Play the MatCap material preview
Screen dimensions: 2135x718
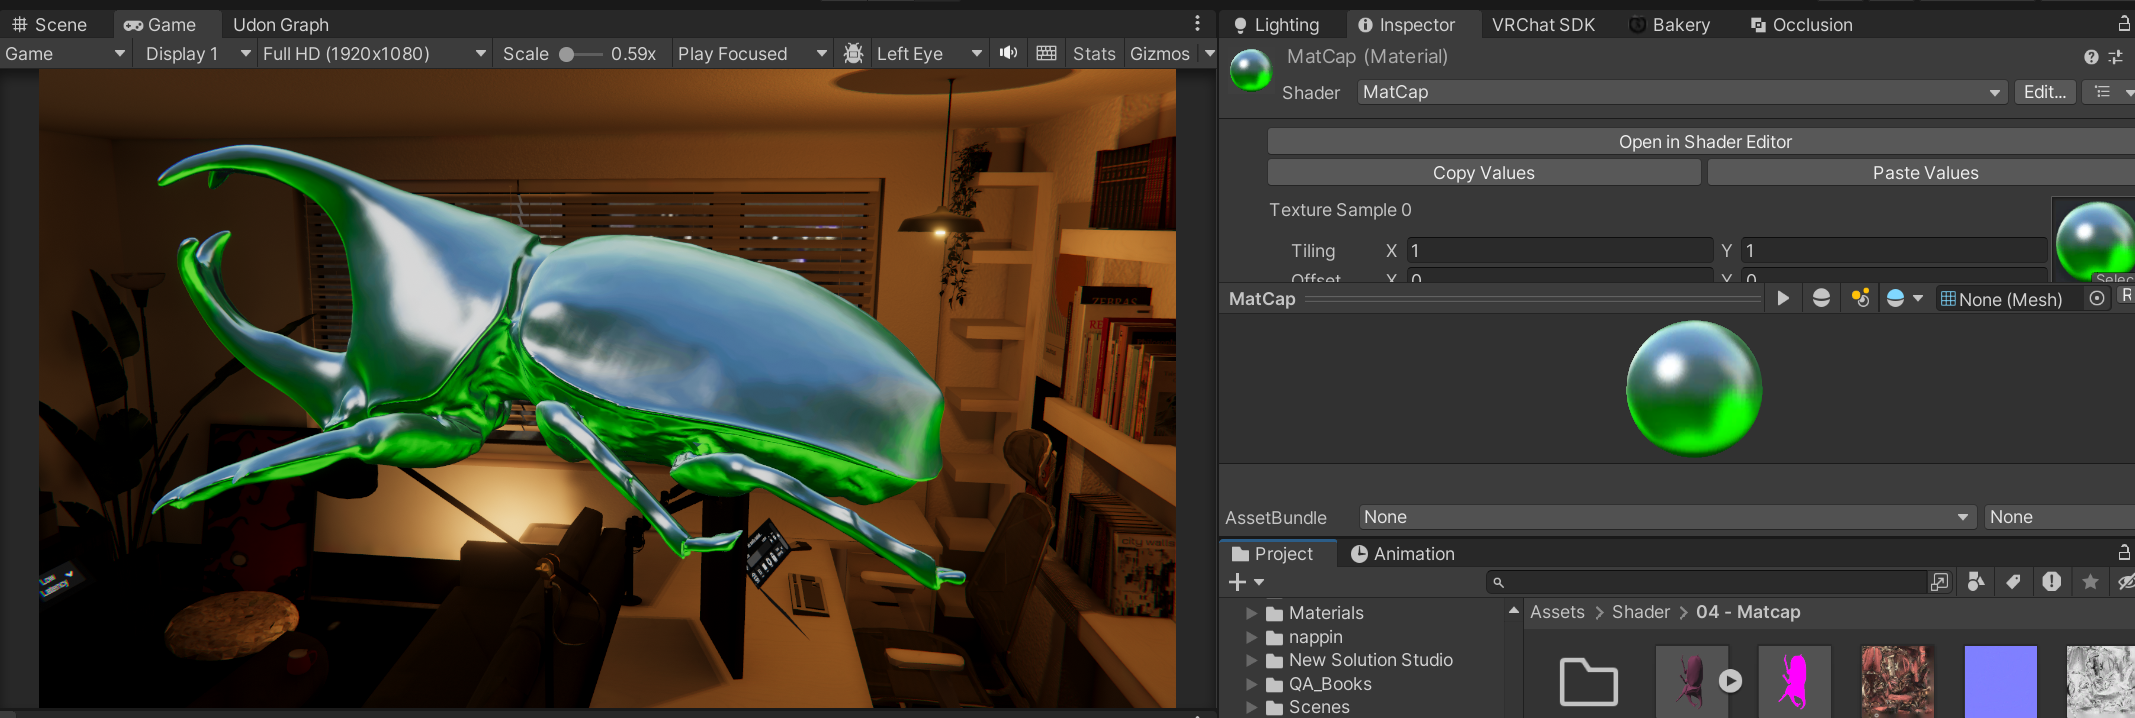click(x=1782, y=299)
